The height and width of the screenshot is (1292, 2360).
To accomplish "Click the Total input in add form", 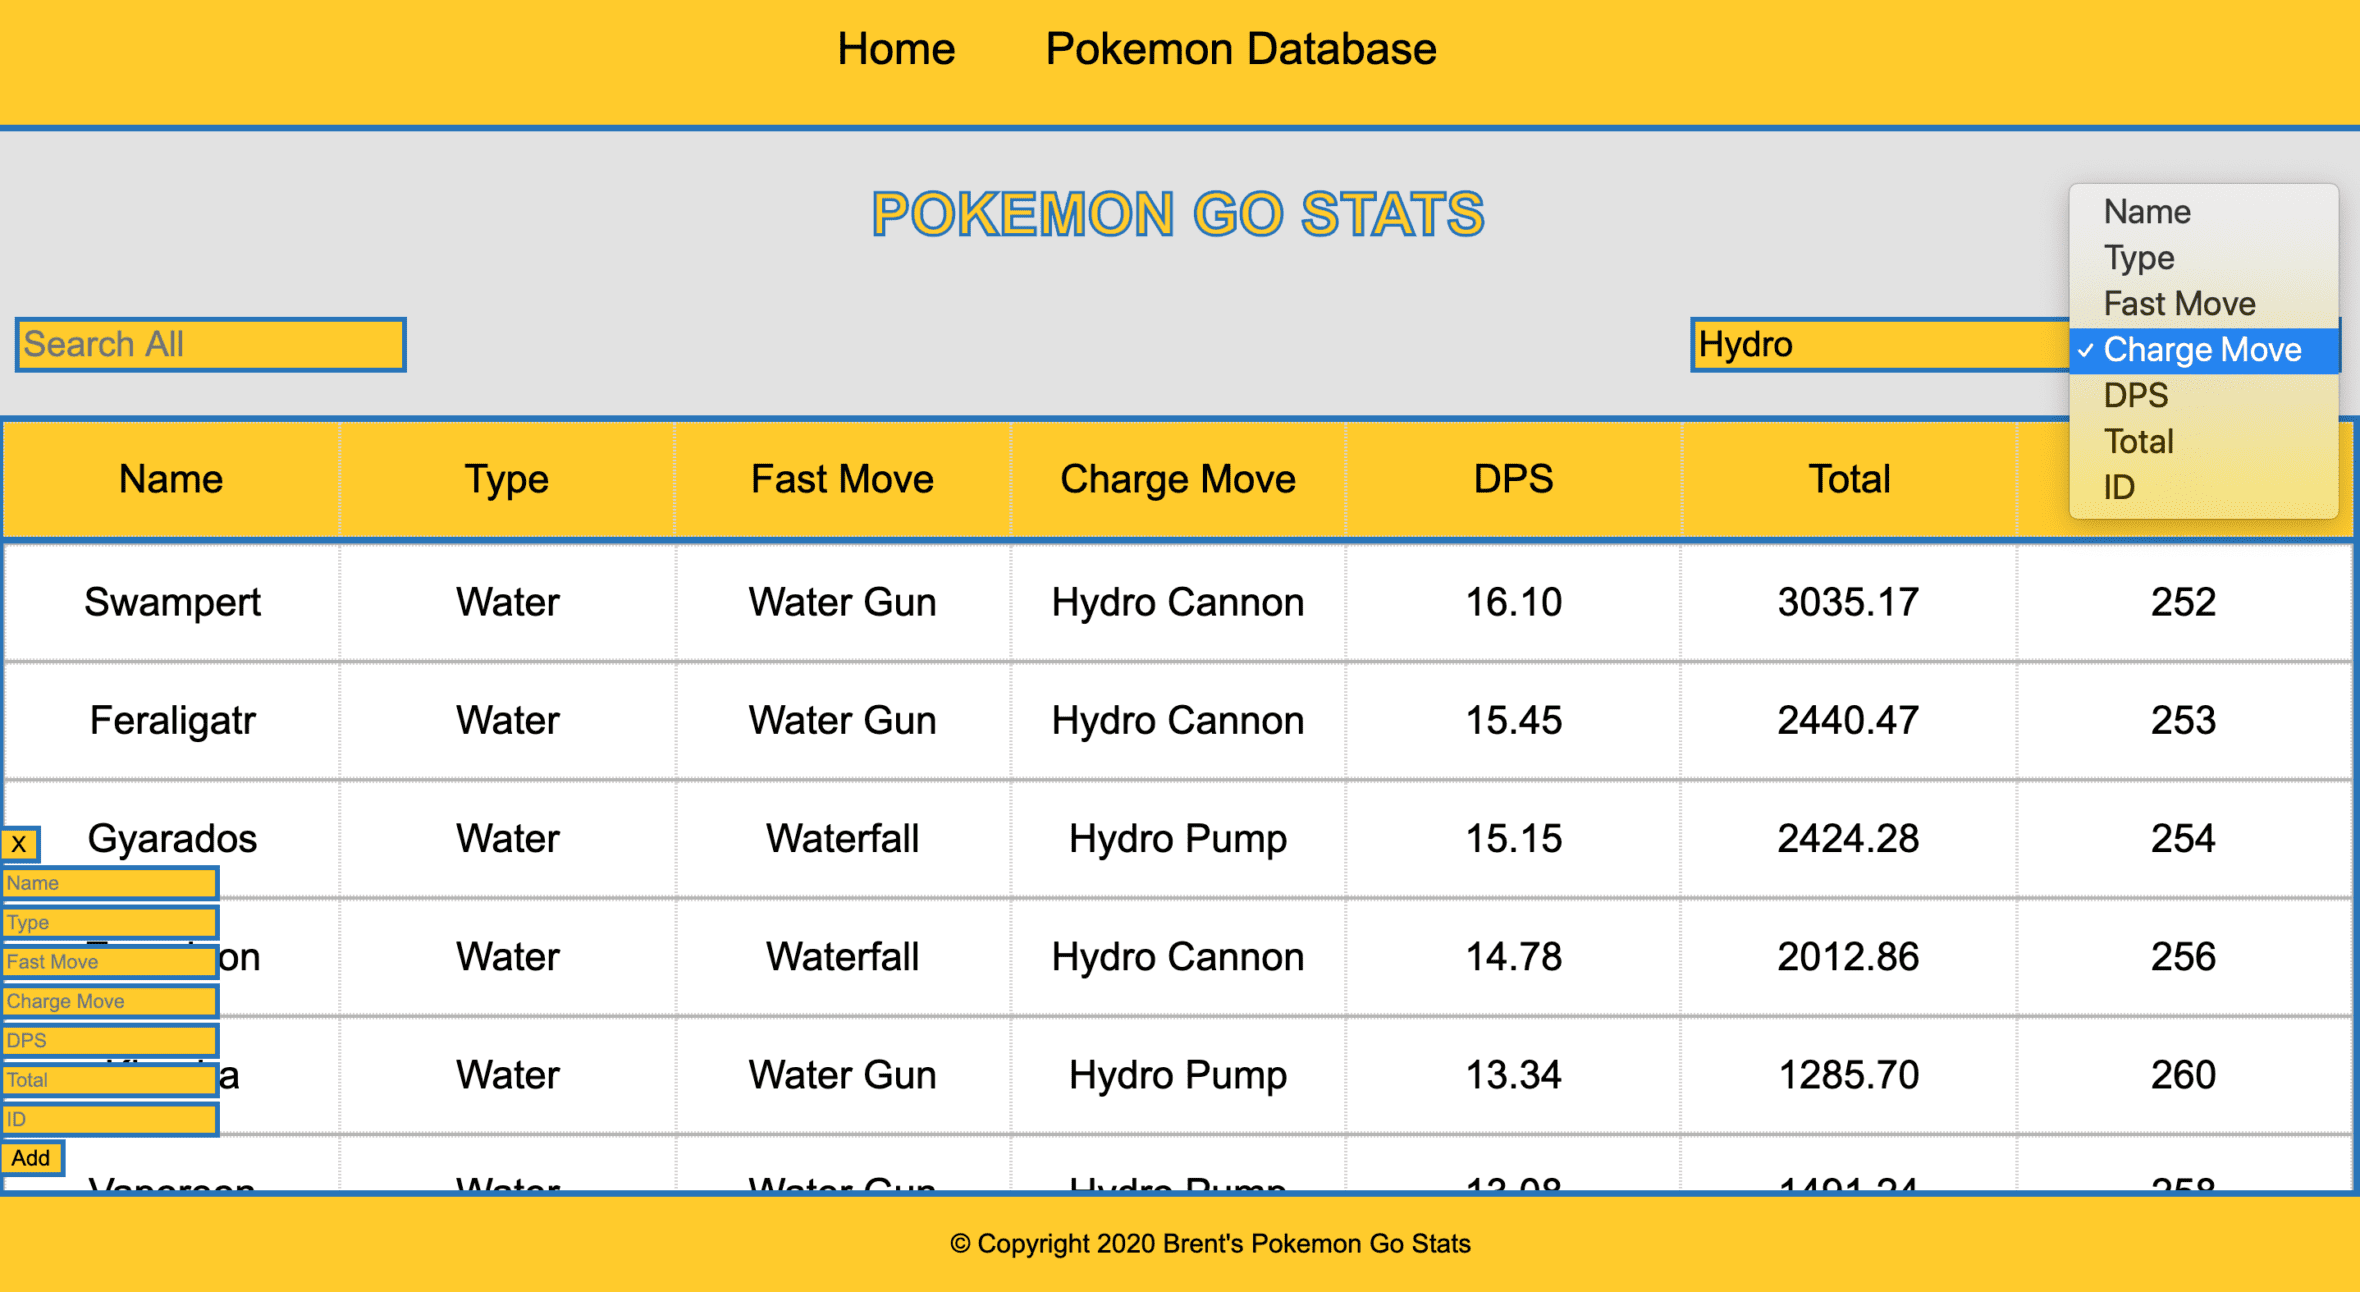I will click(x=110, y=1080).
